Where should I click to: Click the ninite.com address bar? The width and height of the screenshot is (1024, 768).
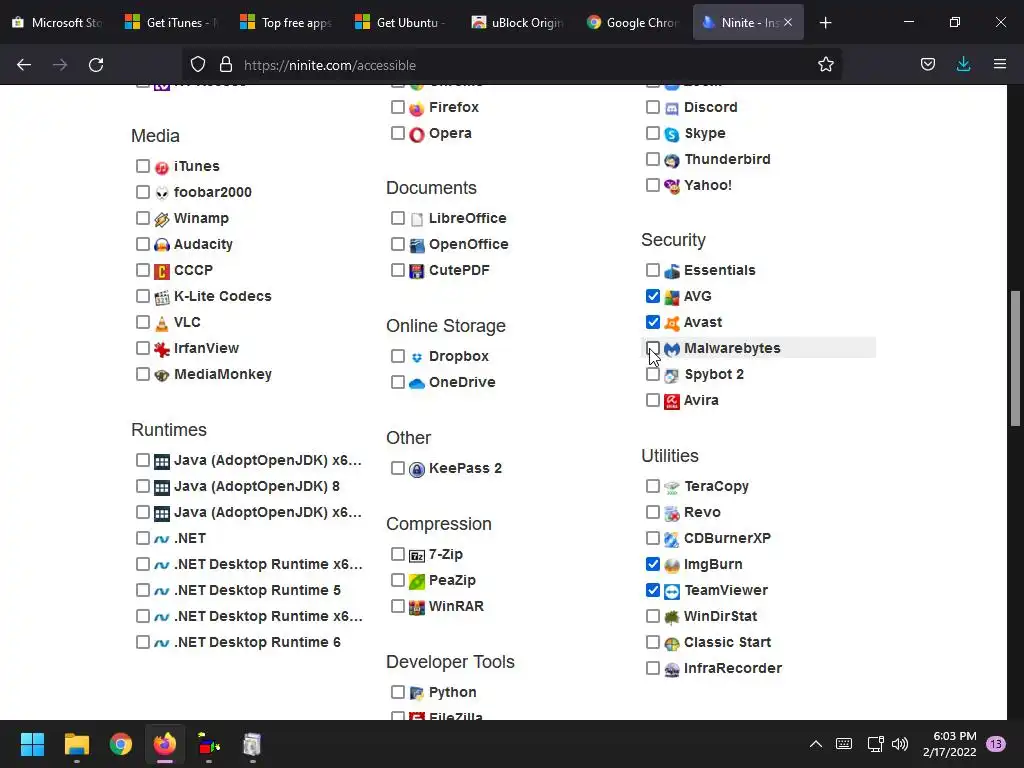click(511, 65)
